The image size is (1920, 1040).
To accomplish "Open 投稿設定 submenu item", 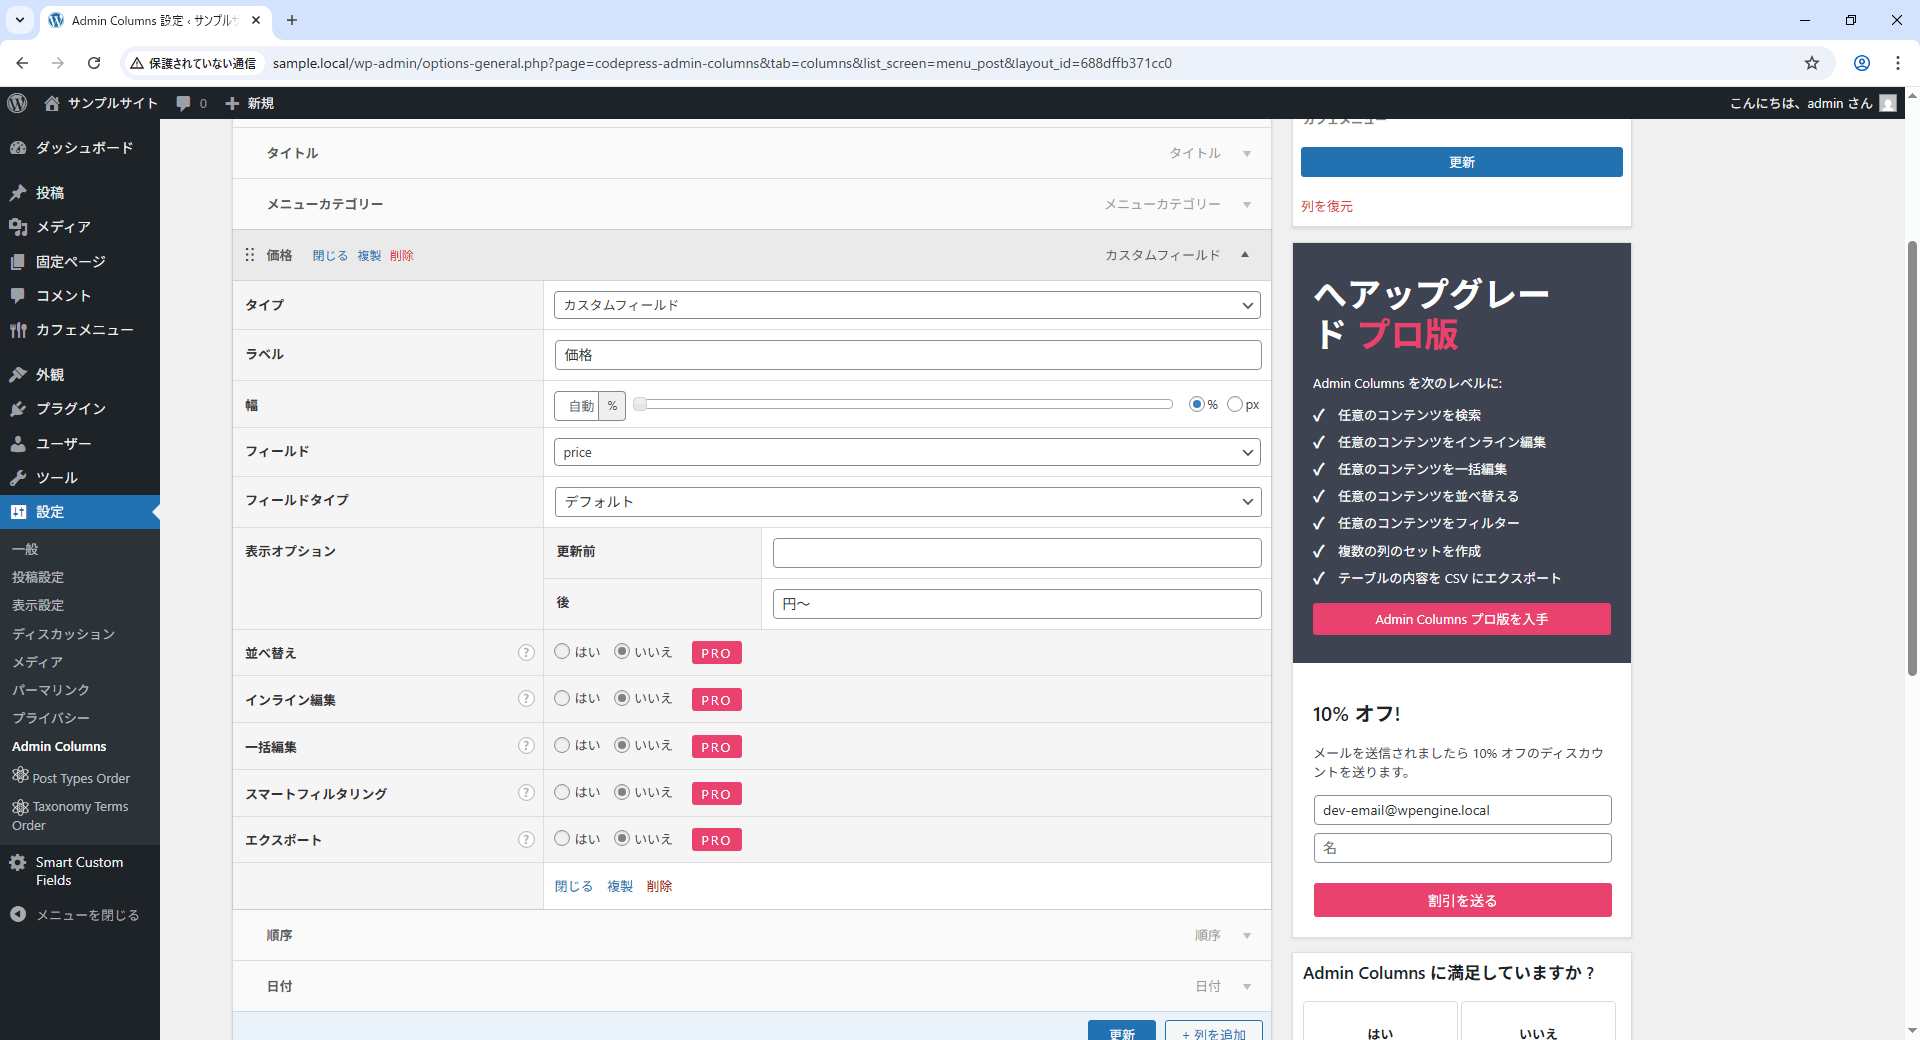I will click(x=38, y=577).
